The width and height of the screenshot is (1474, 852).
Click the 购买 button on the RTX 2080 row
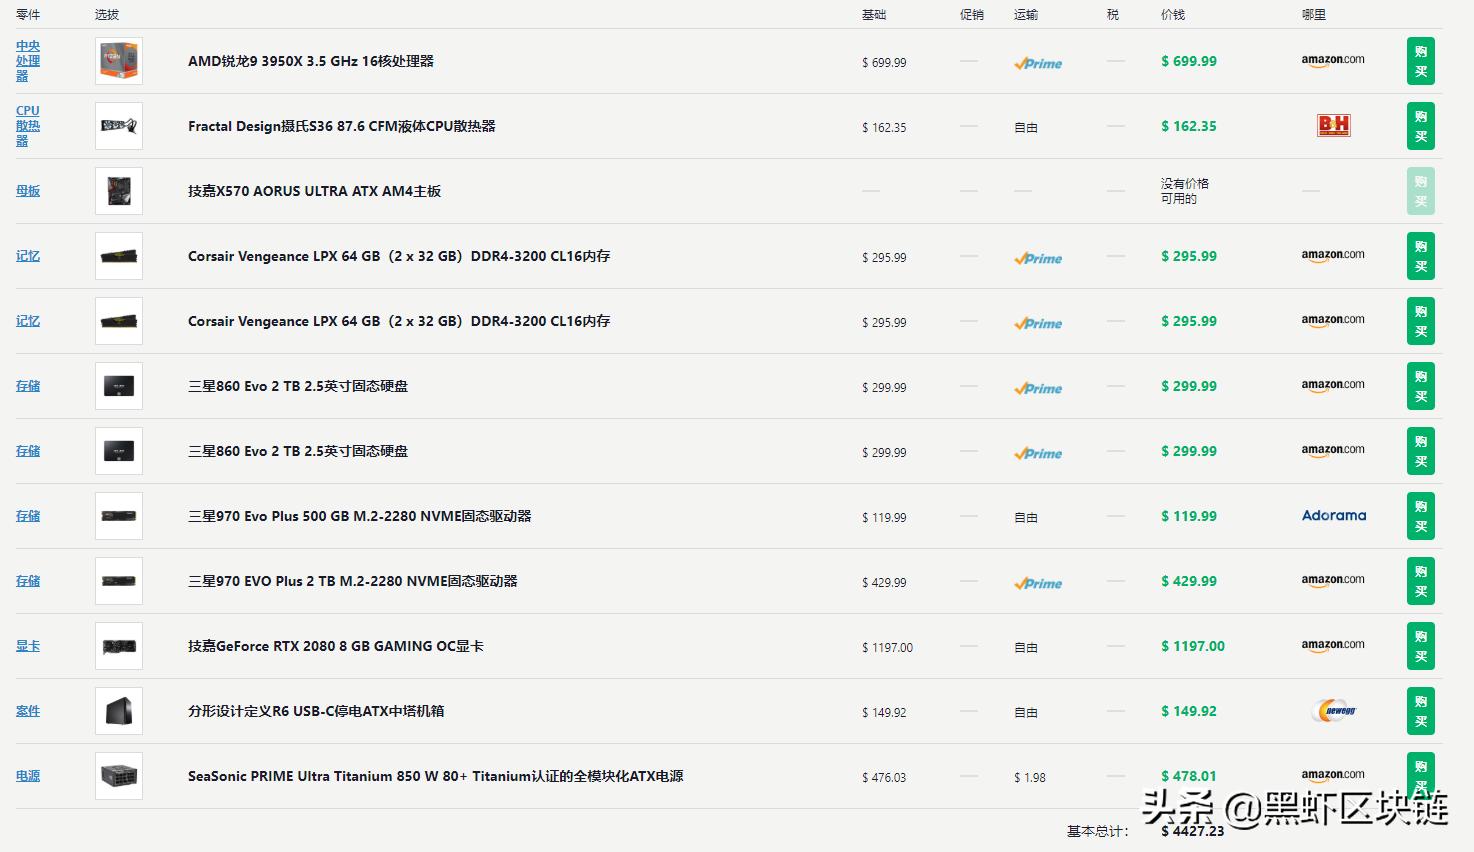[1420, 646]
